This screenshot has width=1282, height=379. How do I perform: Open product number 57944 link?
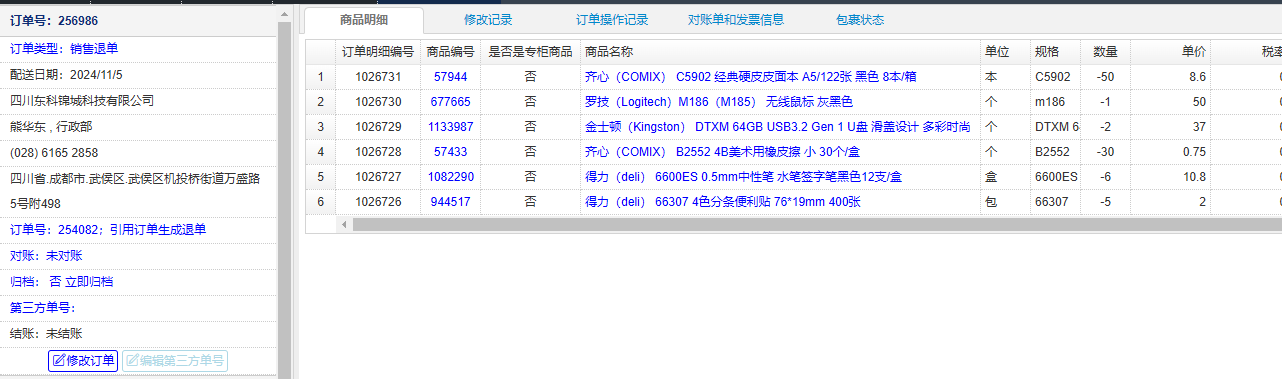point(450,77)
